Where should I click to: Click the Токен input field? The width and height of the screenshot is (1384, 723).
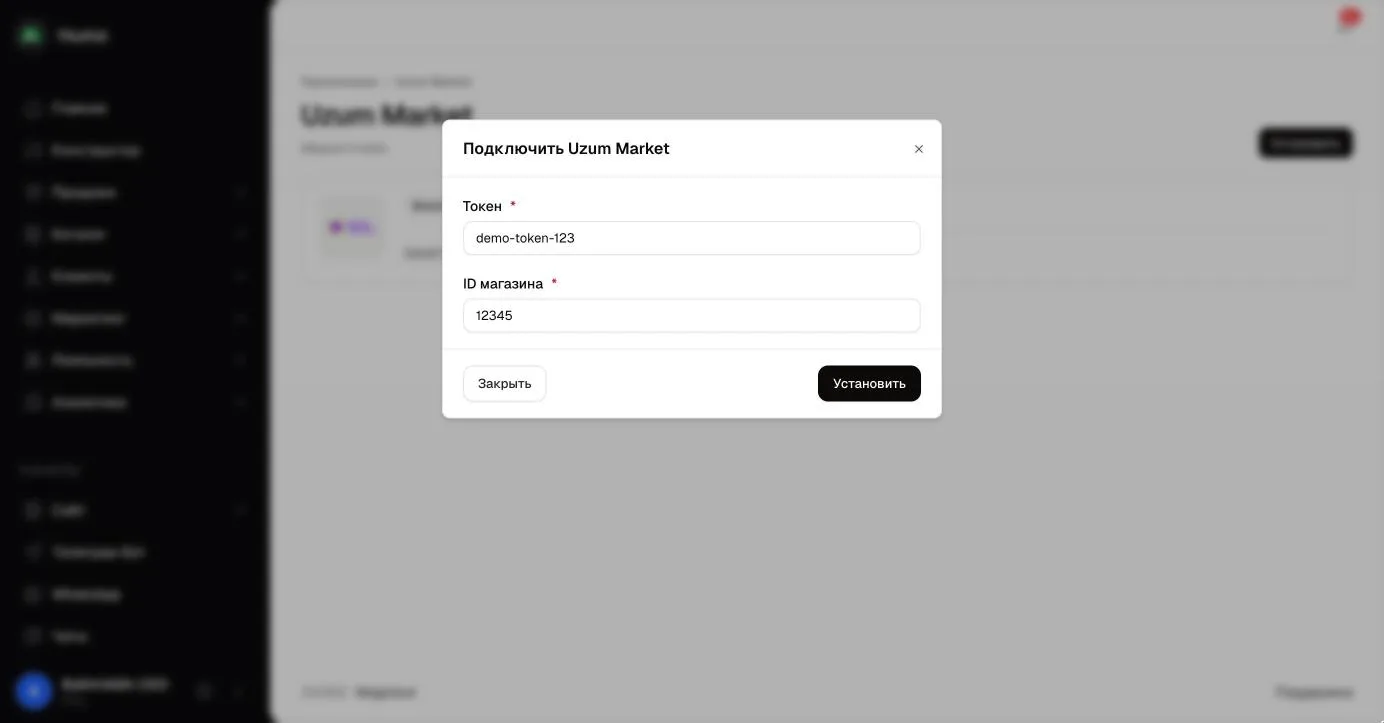tap(691, 238)
